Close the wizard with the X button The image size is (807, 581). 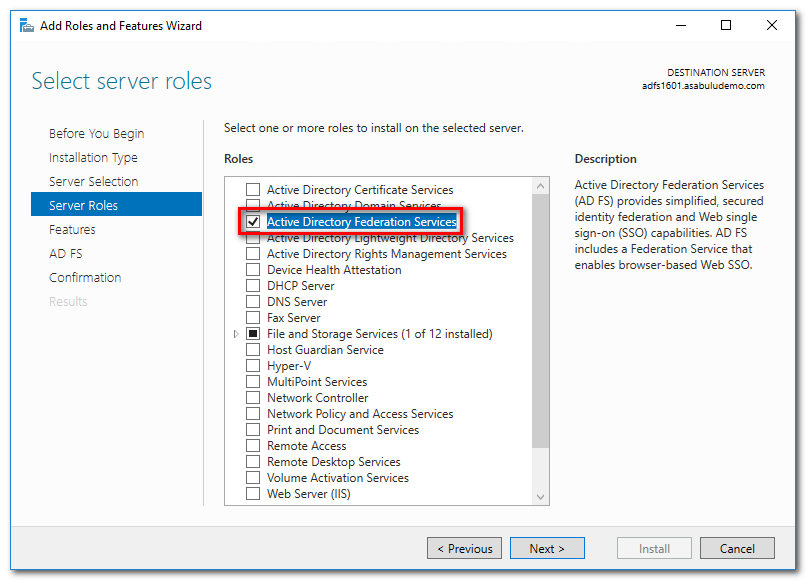[x=771, y=25]
